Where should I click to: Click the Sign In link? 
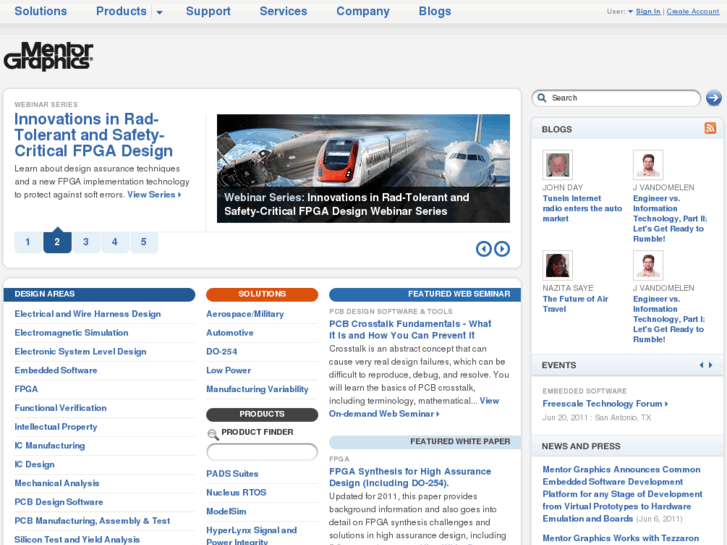click(x=648, y=12)
